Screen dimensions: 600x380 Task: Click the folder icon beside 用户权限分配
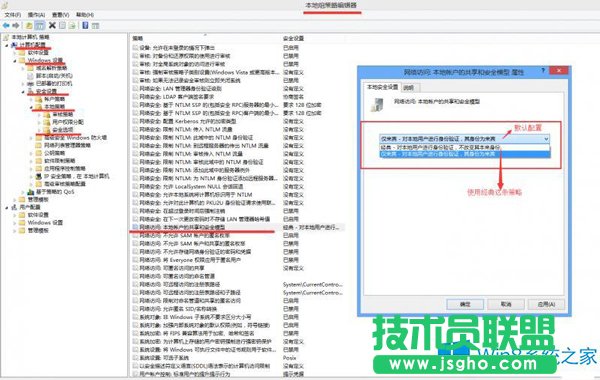pyautogui.click(x=47, y=122)
